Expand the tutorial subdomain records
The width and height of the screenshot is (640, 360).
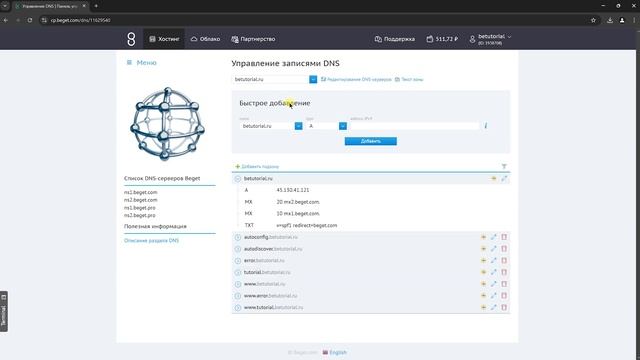point(238,272)
